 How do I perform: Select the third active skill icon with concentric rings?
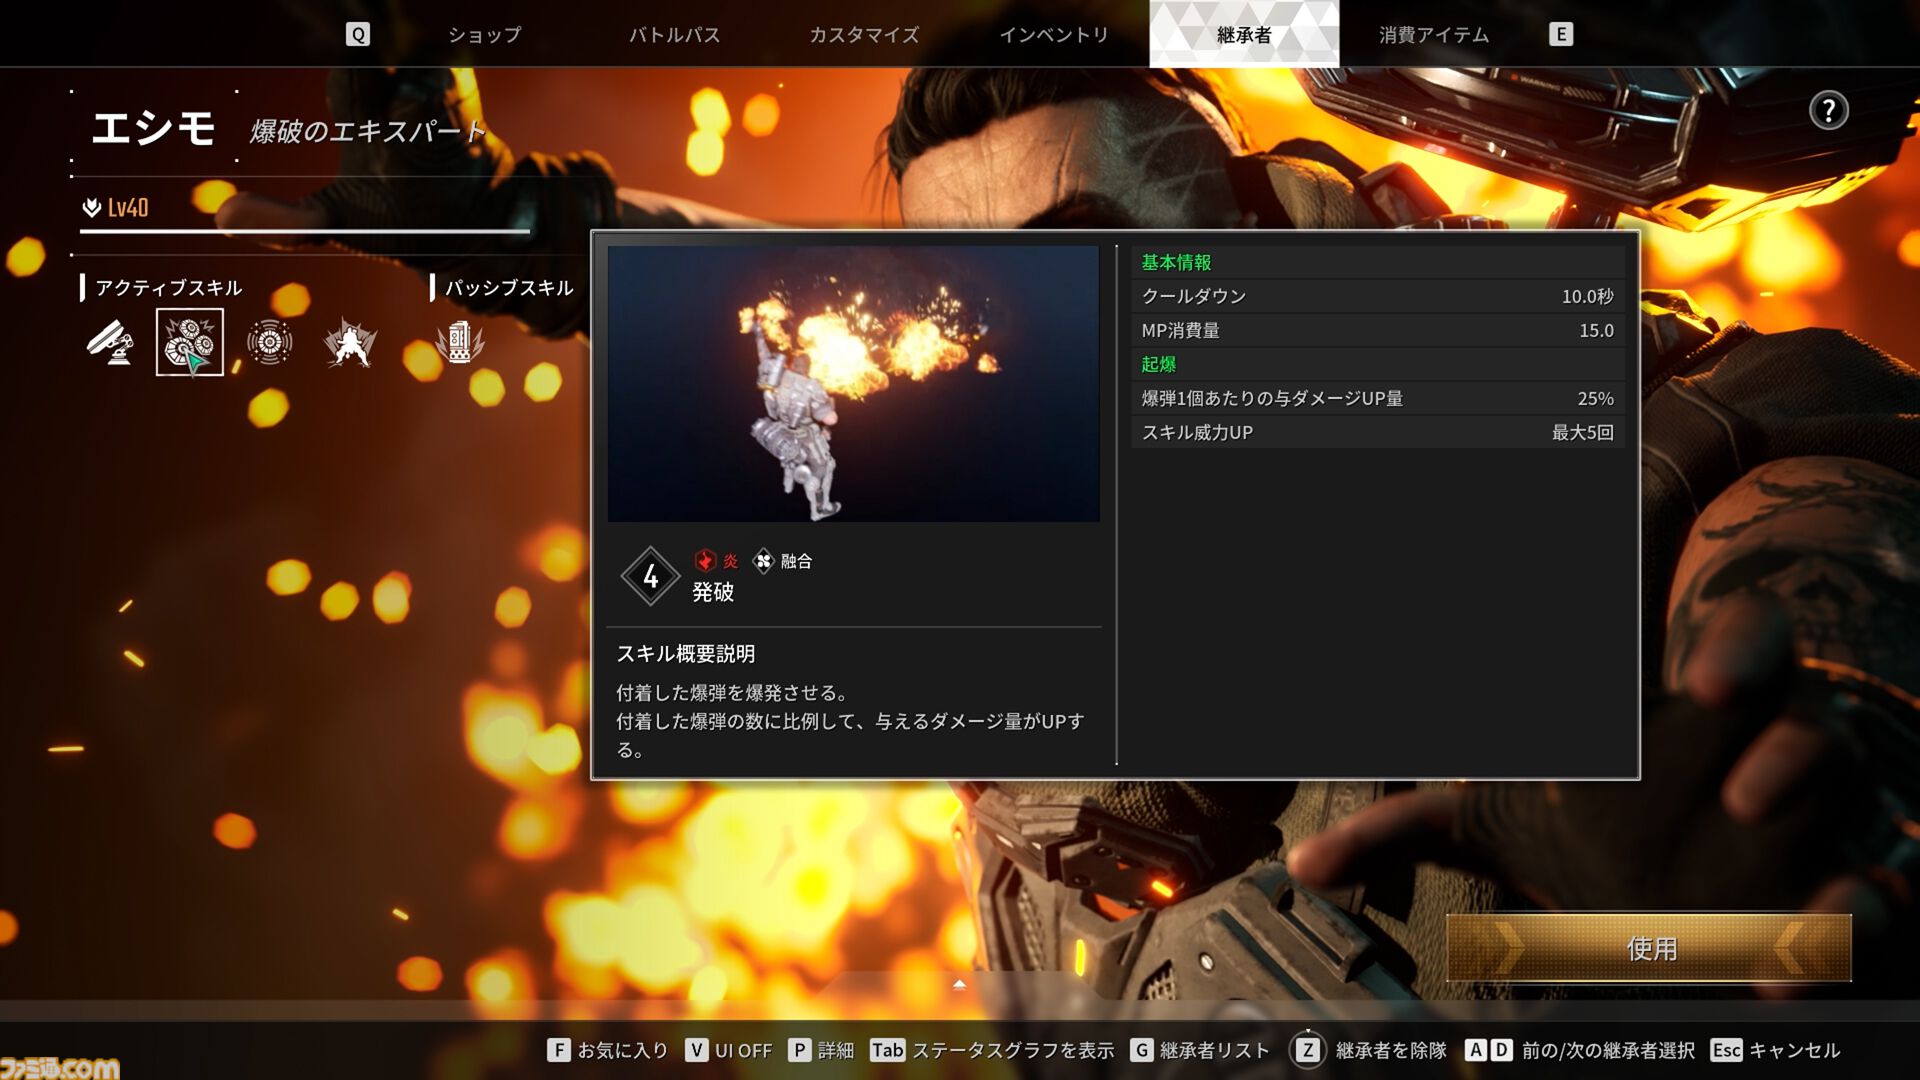click(269, 343)
